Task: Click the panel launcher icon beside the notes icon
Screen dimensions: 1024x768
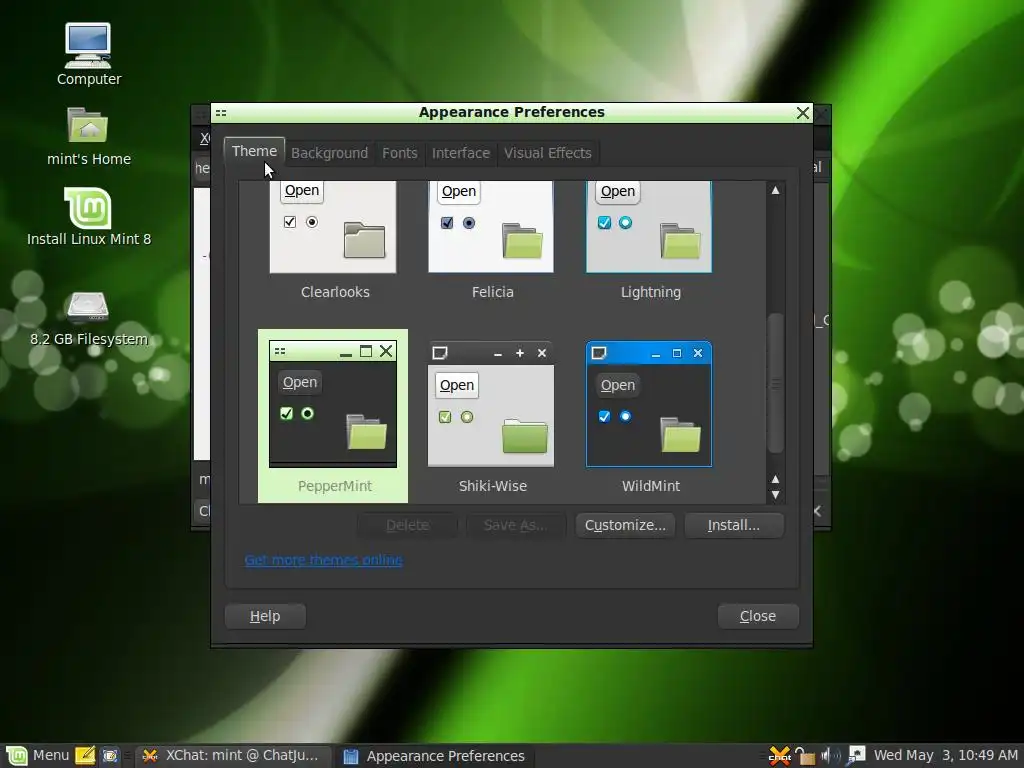Action: pos(110,756)
